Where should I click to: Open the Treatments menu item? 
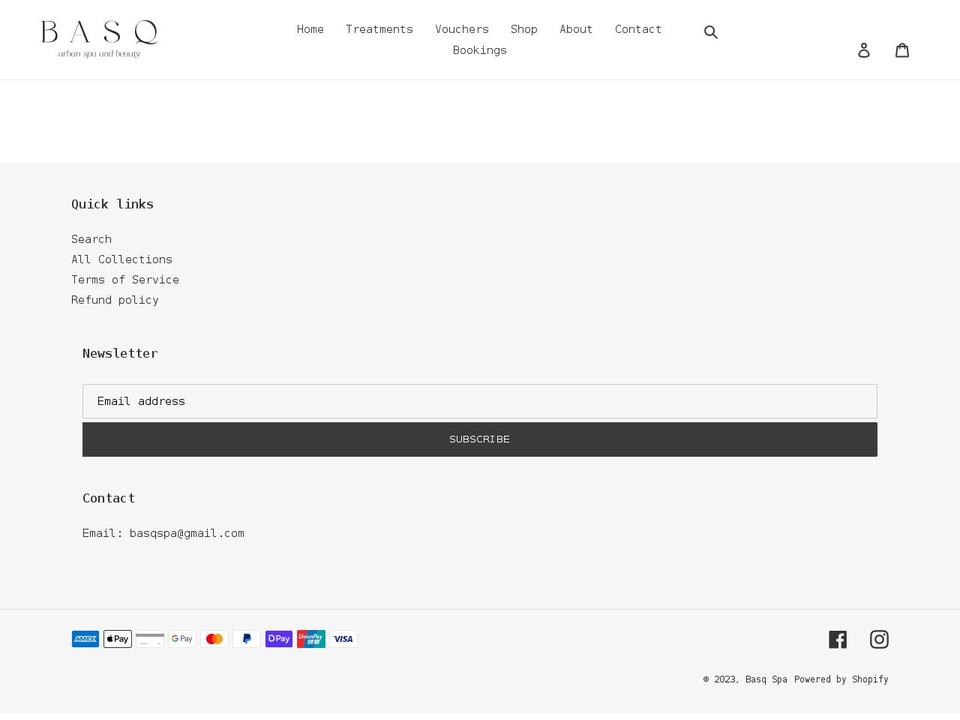pyautogui.click(x=379, y=29)
